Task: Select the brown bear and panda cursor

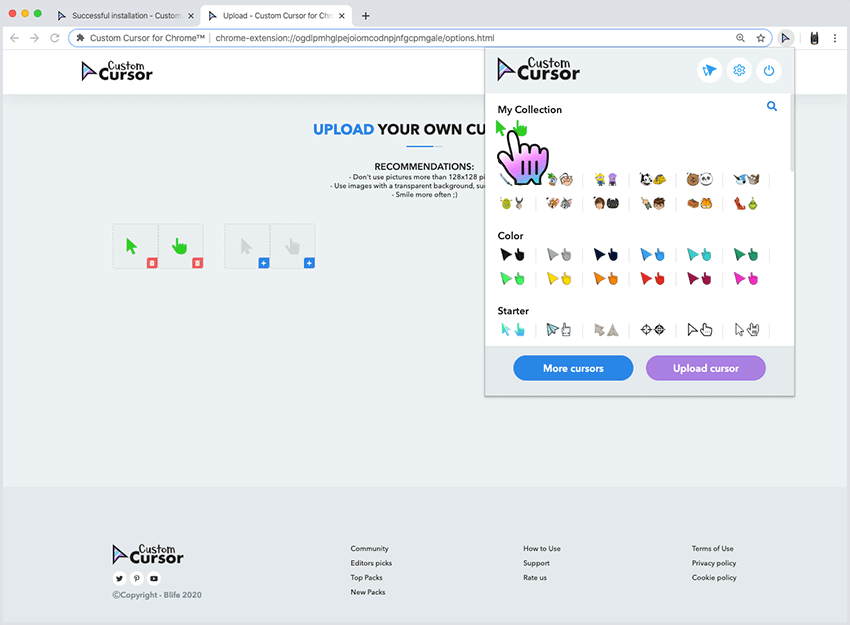Action: pos(699,179)
